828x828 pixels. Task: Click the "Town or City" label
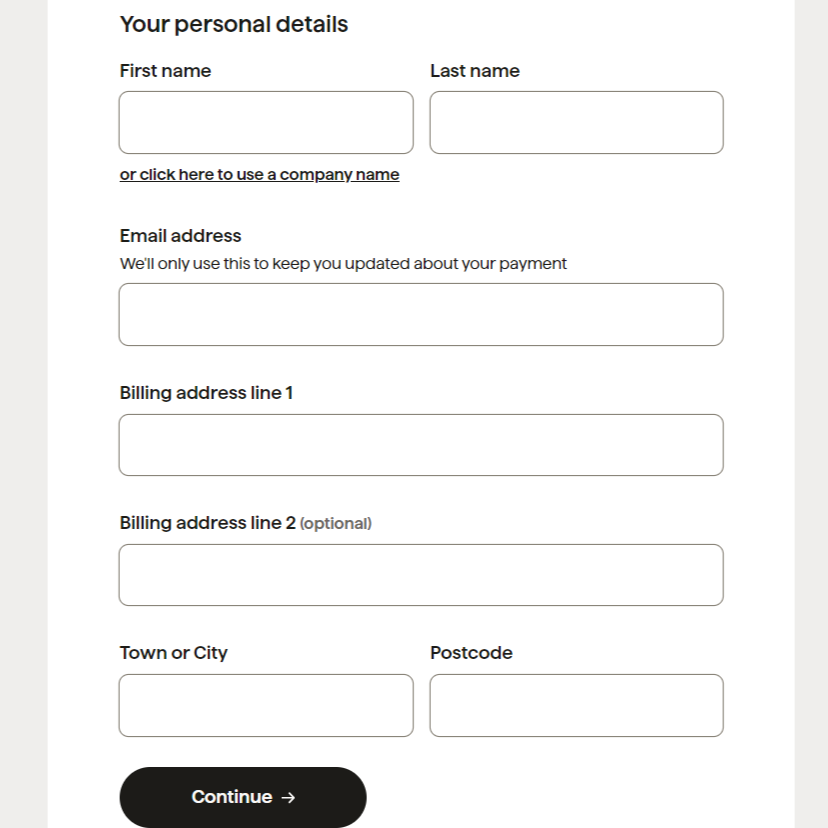(x=174, y=653)
